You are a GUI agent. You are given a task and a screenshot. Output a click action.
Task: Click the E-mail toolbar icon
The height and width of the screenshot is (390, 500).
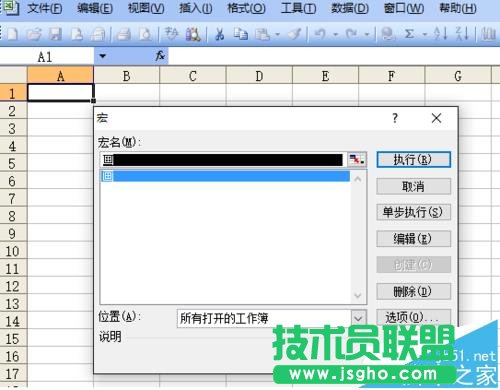(x=98, y=34)
